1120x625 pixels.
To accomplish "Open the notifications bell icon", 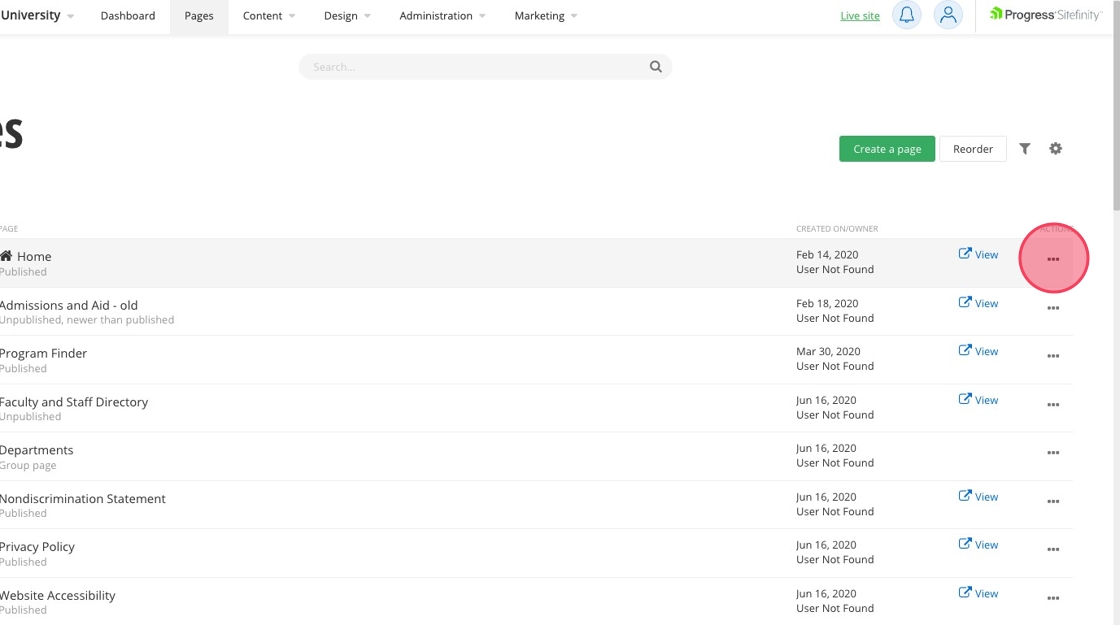I will 906,15.
